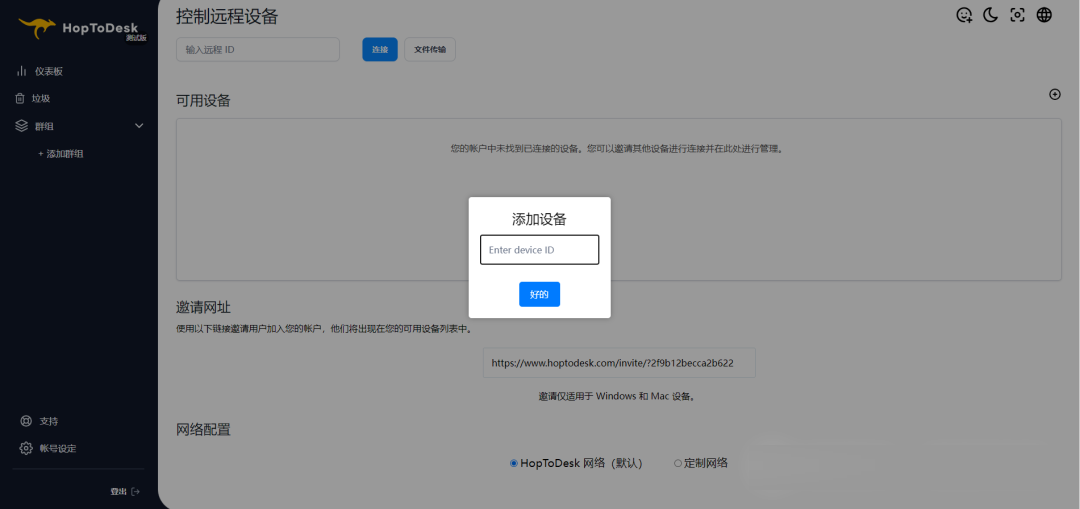The height and width of the screenshot is (509, 1080).
Task: Open 仪表板 in sidebar
Action: click(x=49, y=71)
